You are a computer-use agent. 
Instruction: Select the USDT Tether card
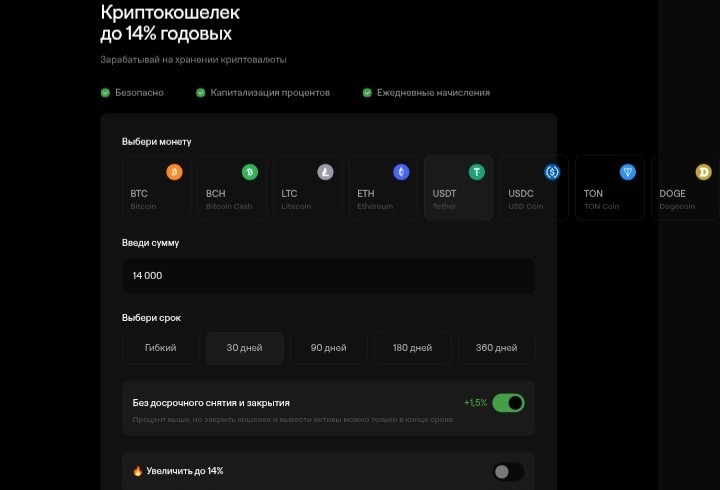click(x=459, y=188)
